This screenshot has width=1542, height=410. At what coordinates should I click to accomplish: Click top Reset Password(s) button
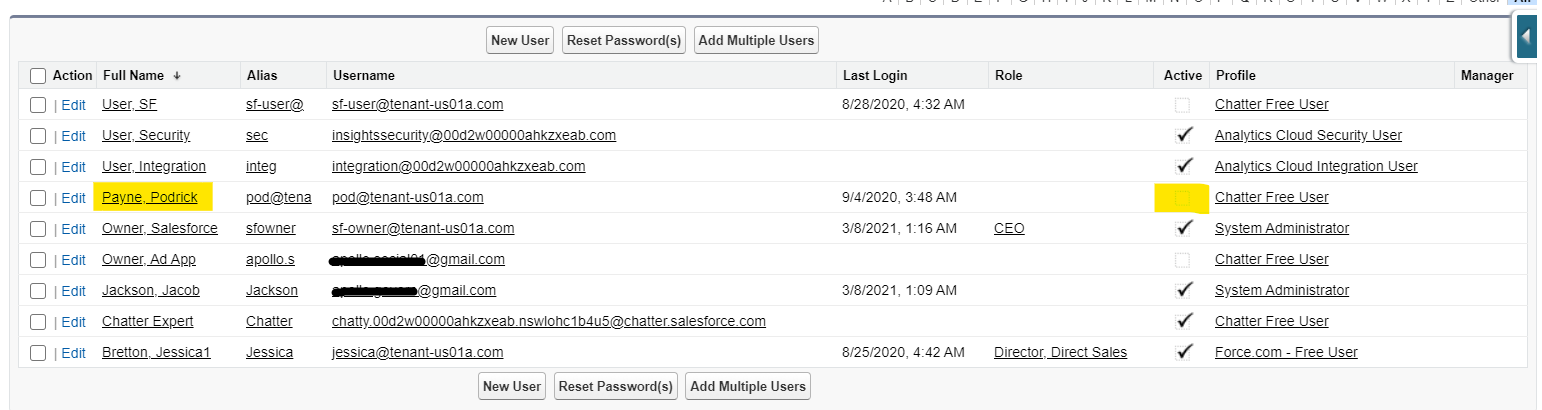[x=624, y=40]
